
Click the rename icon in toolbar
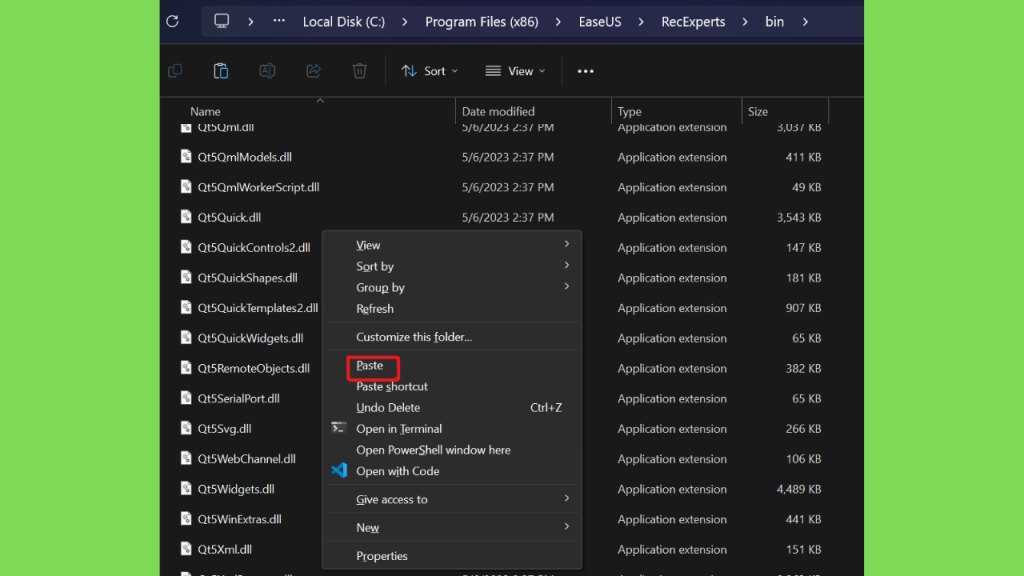[x=267, y=71]
